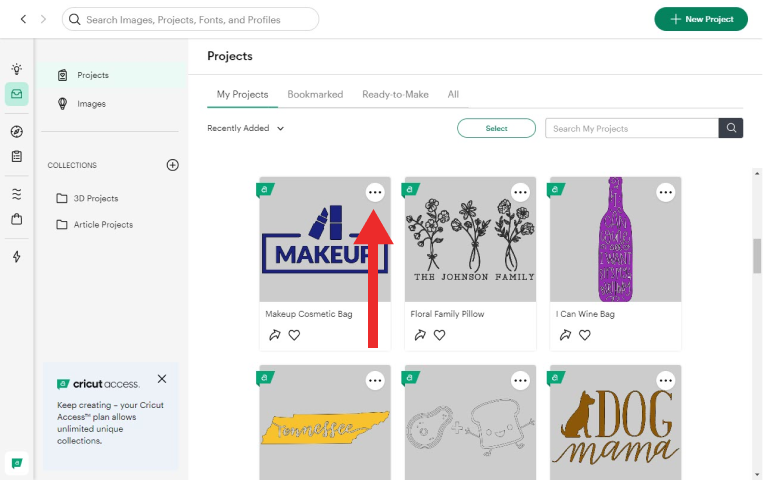
Task: Open the 3D Projects collection folder
Action: coord(95,198)
